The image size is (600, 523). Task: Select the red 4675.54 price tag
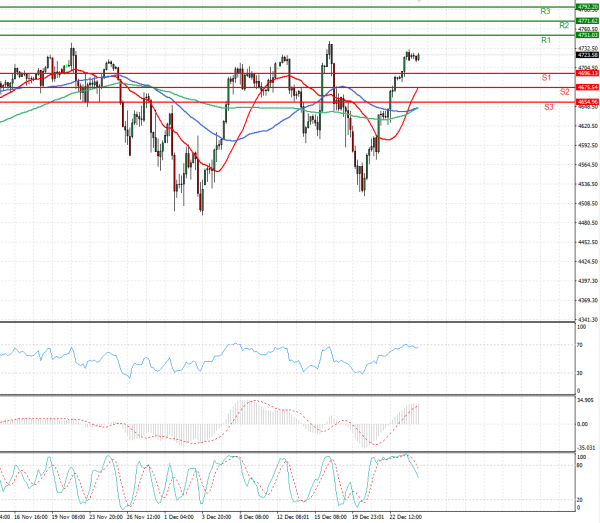[x=588, y=88]
